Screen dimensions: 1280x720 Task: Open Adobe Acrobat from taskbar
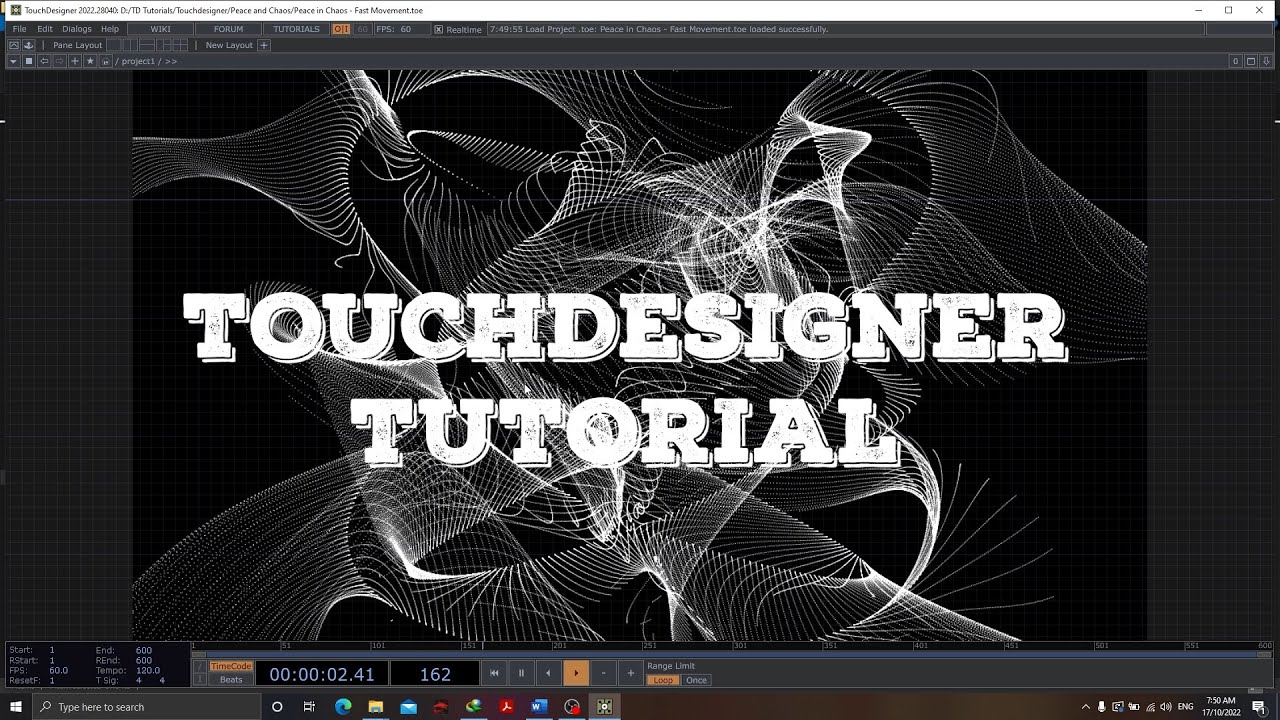pyautogui.click(x=507, y=707)
